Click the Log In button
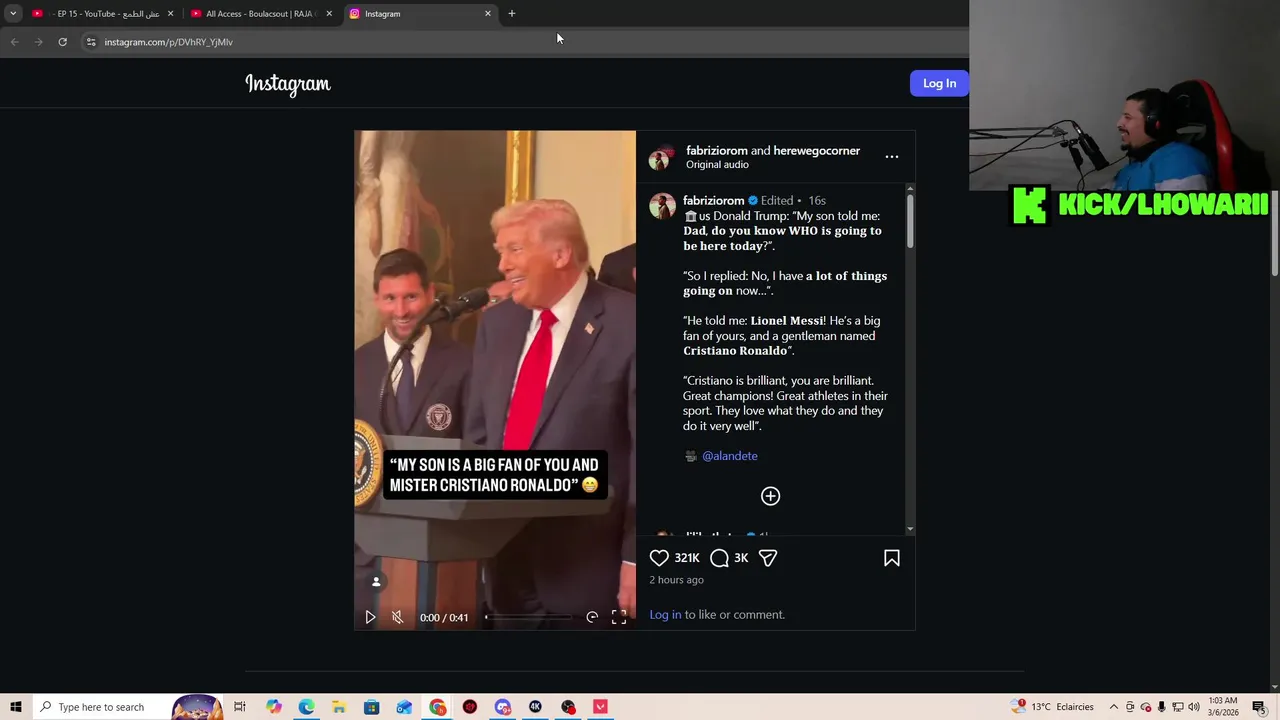This screenshot has height=720, width=1280. (x=939, y=83)
